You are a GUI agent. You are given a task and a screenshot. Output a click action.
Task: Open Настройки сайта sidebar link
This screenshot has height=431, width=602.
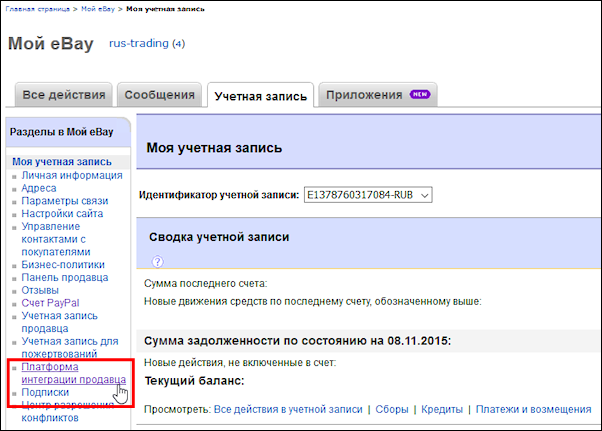pyautogui.click(x=62, y=214)
